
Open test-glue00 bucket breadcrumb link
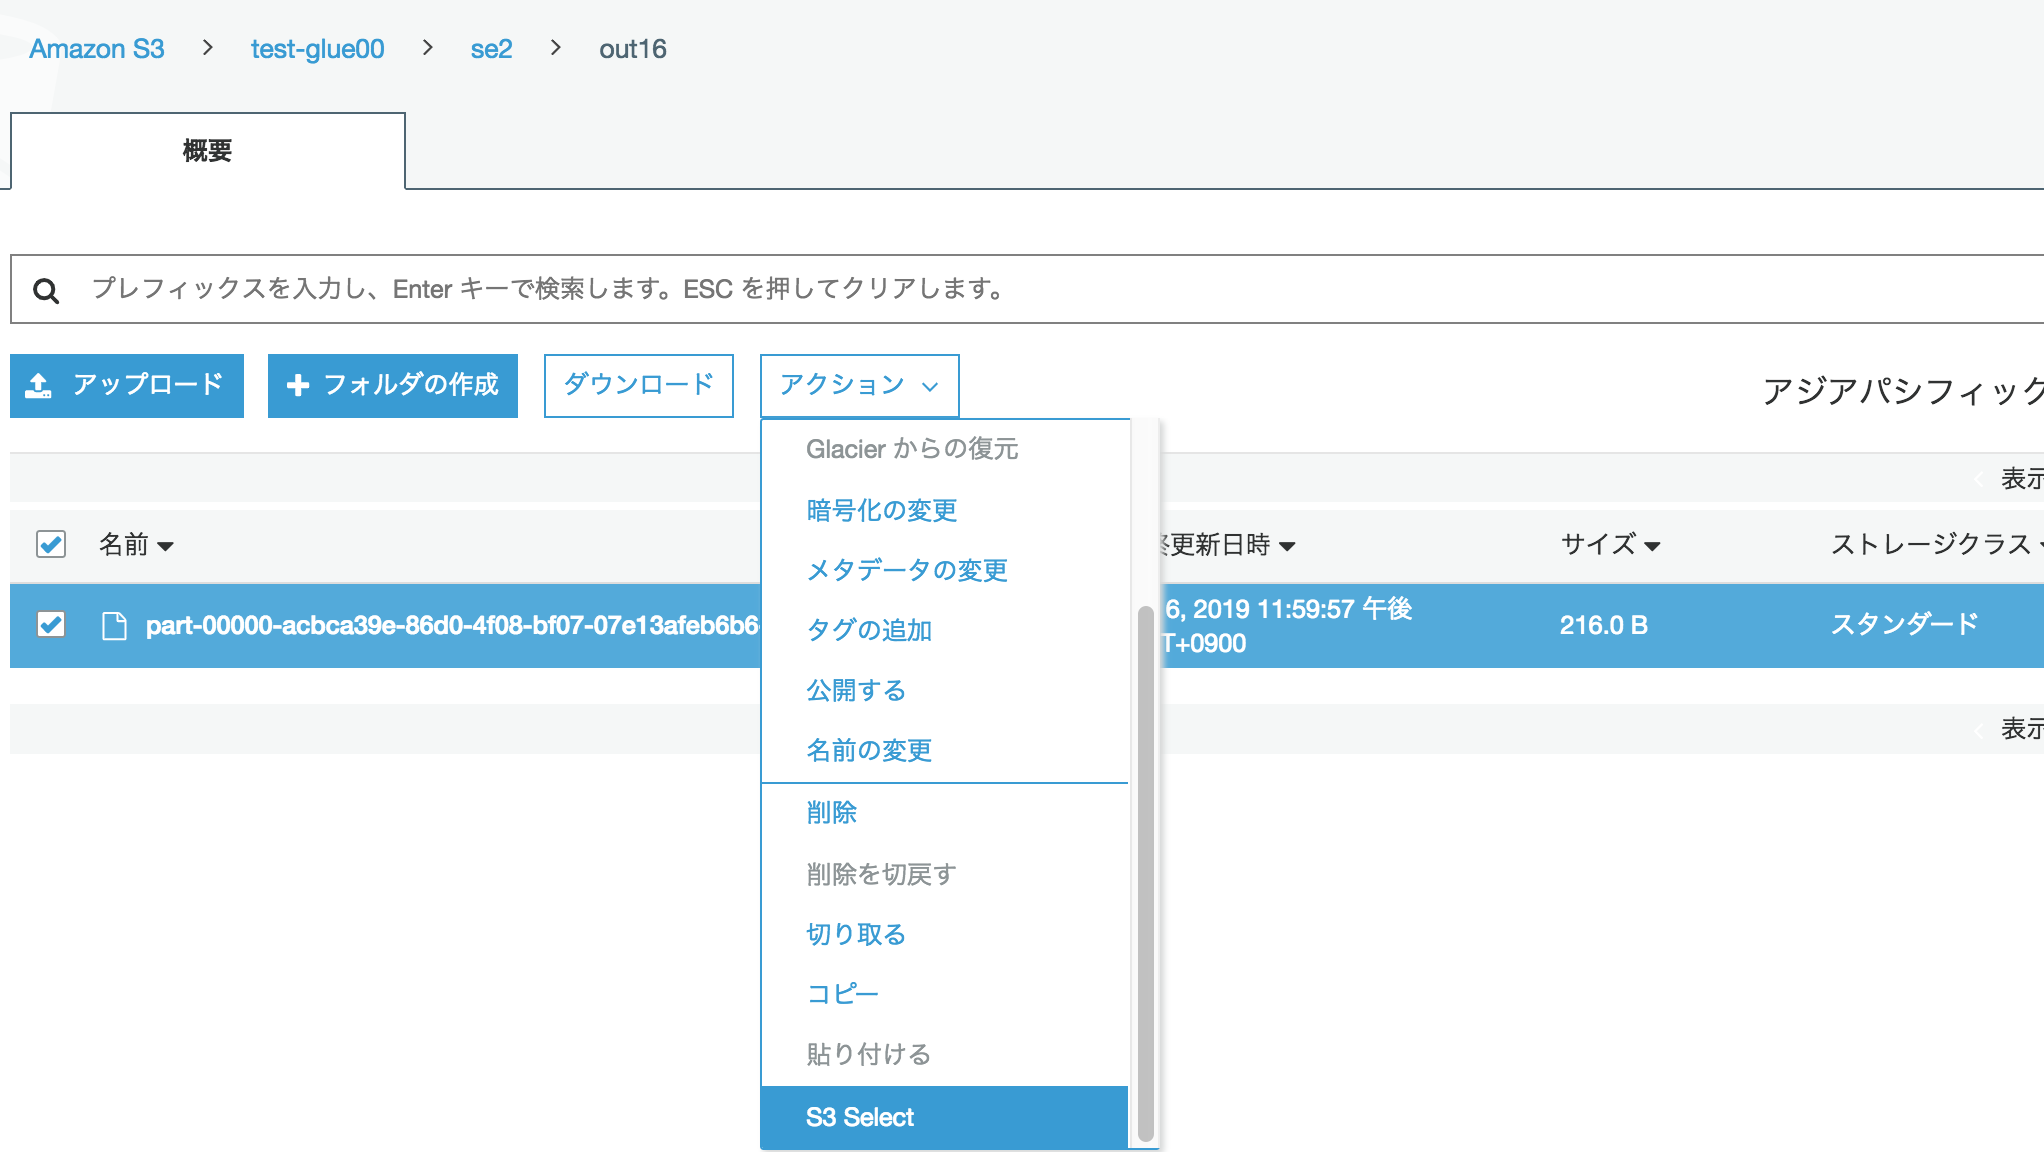[318, 49]
